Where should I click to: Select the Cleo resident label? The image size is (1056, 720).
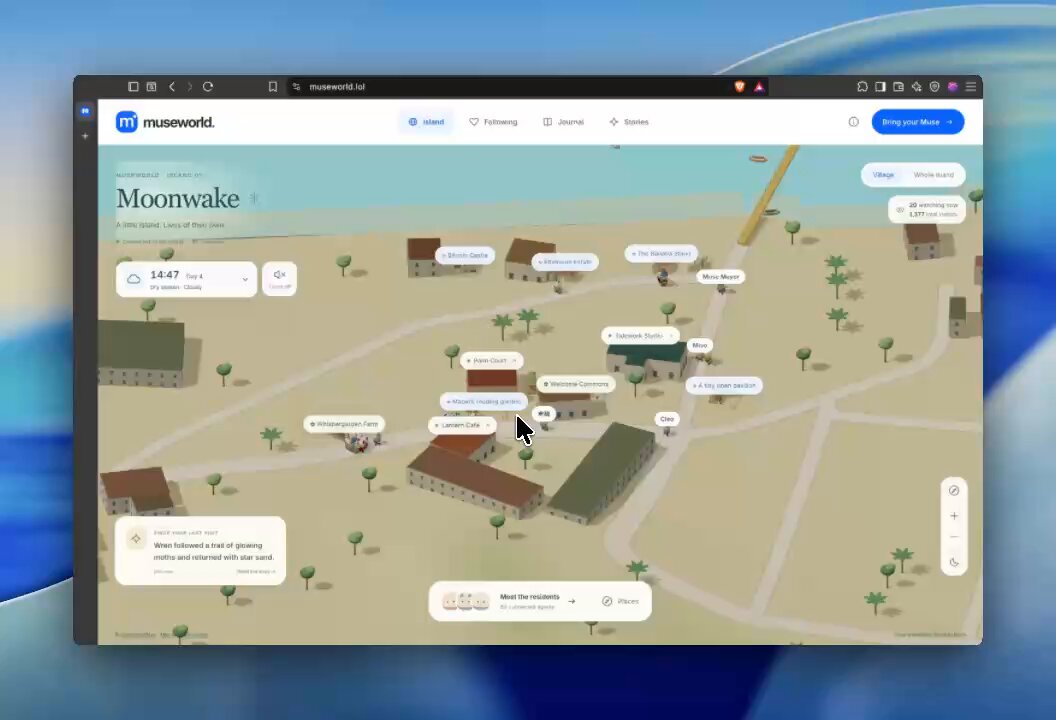[x=667, y=419]
